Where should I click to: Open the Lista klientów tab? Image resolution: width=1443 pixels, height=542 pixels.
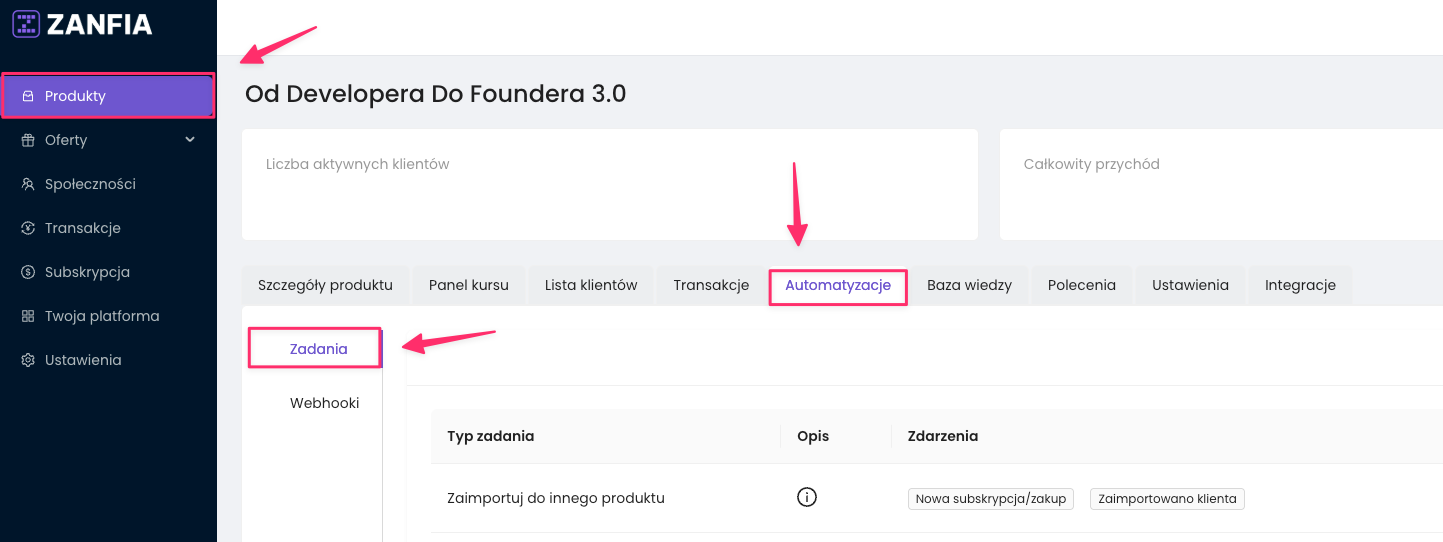coord(591,285)
